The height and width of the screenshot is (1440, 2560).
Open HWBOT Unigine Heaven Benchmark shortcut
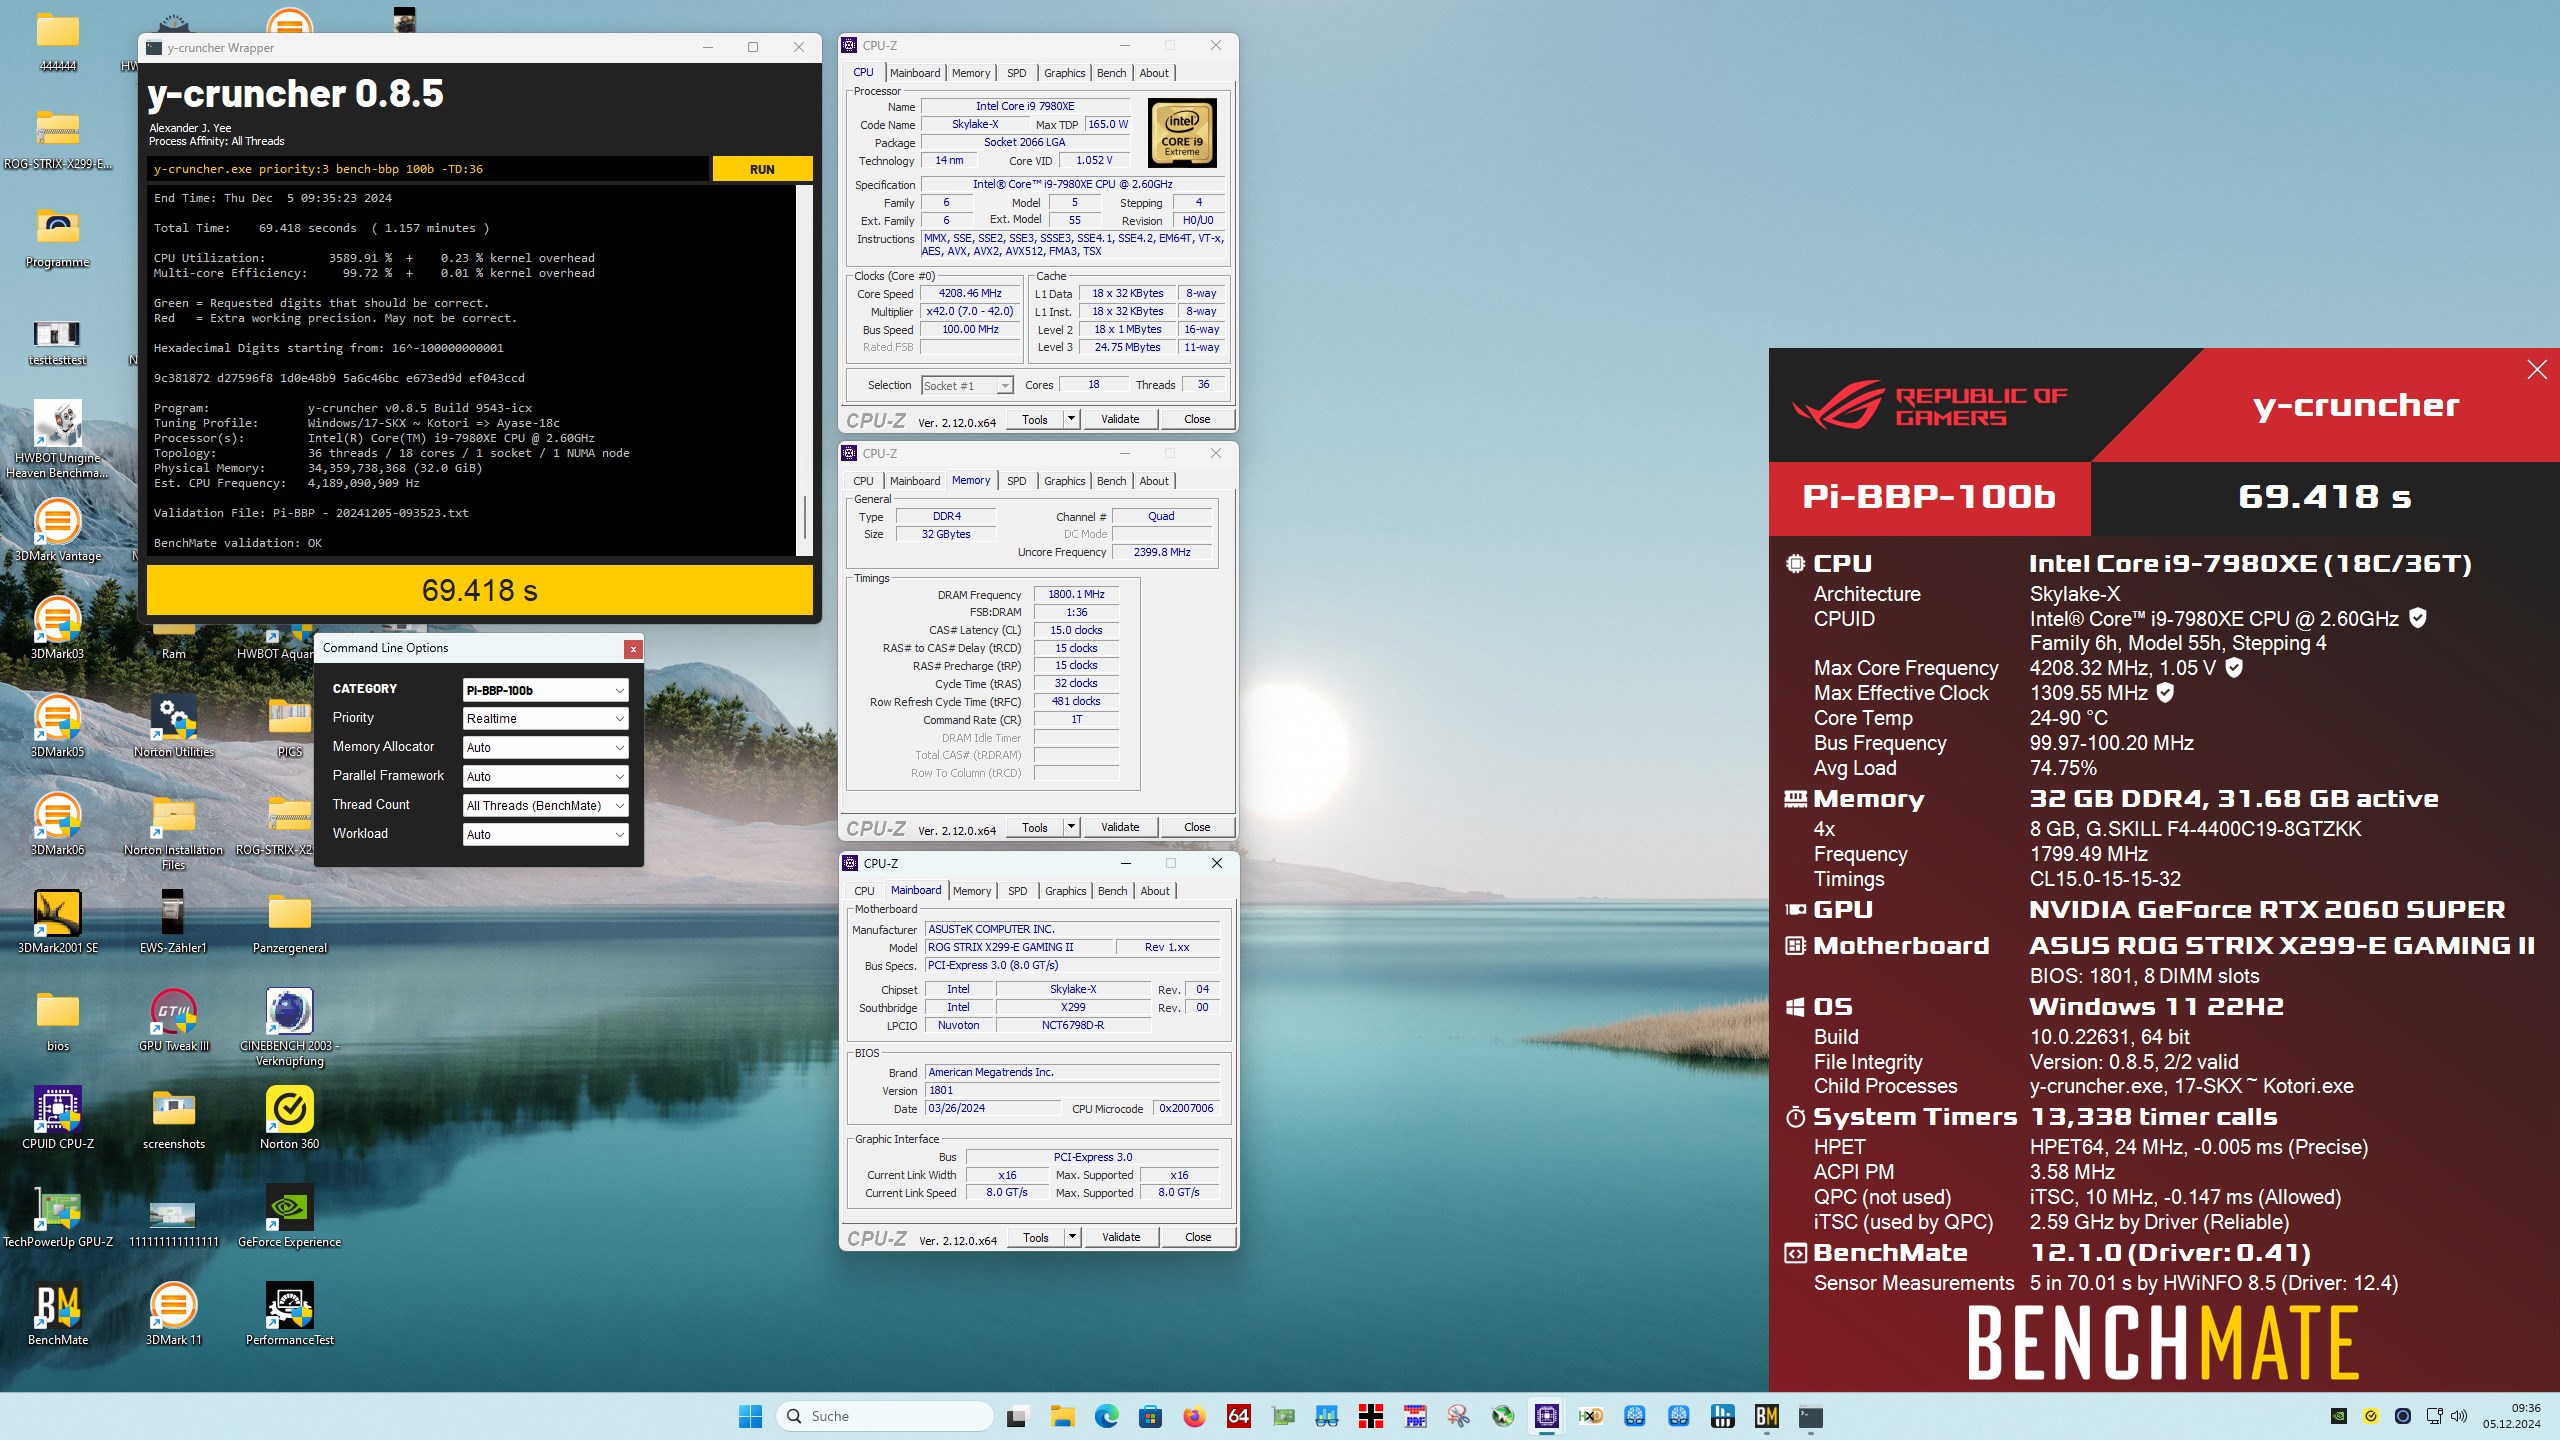(x=58, y=440)
